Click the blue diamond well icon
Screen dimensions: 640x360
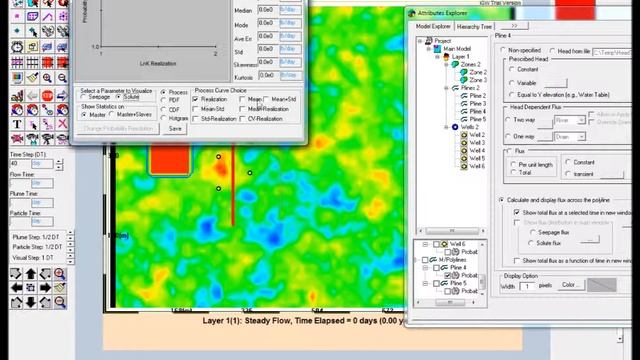[17, 31]
